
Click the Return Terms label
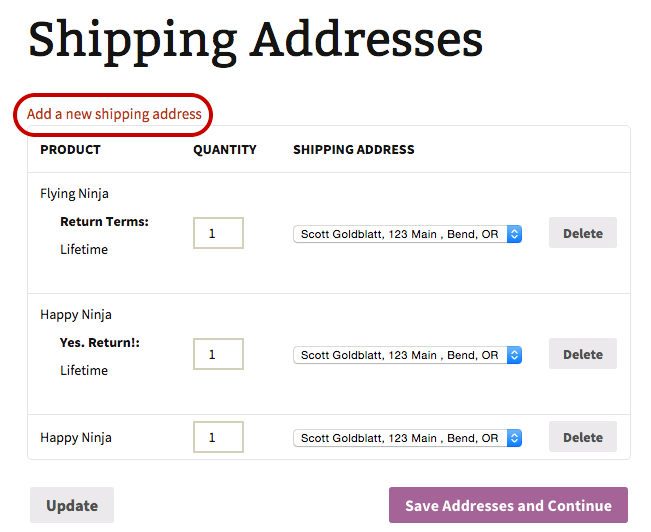pyautogui.click(x=104, y=221)
